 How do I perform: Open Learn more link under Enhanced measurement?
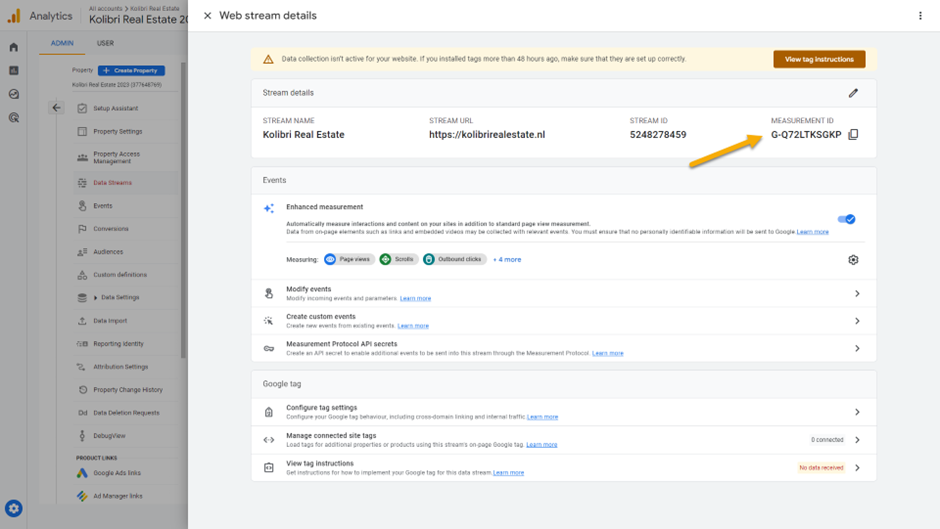[x=812, y=232]
